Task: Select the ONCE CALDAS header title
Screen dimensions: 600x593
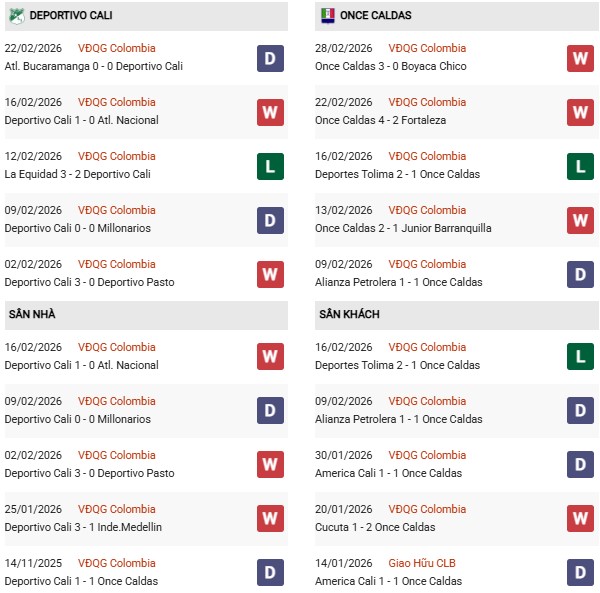Action: pos(375,15)
